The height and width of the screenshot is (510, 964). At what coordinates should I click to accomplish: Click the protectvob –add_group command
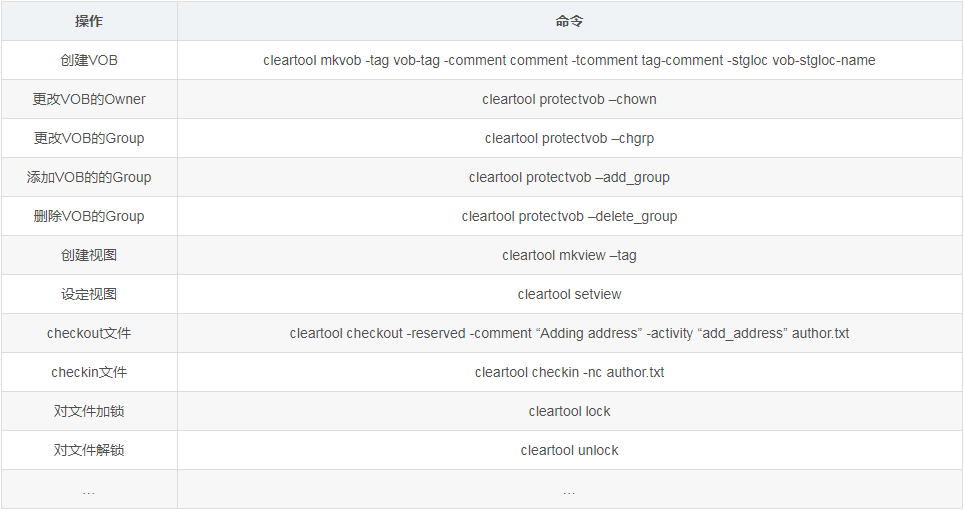click(569, 177)
